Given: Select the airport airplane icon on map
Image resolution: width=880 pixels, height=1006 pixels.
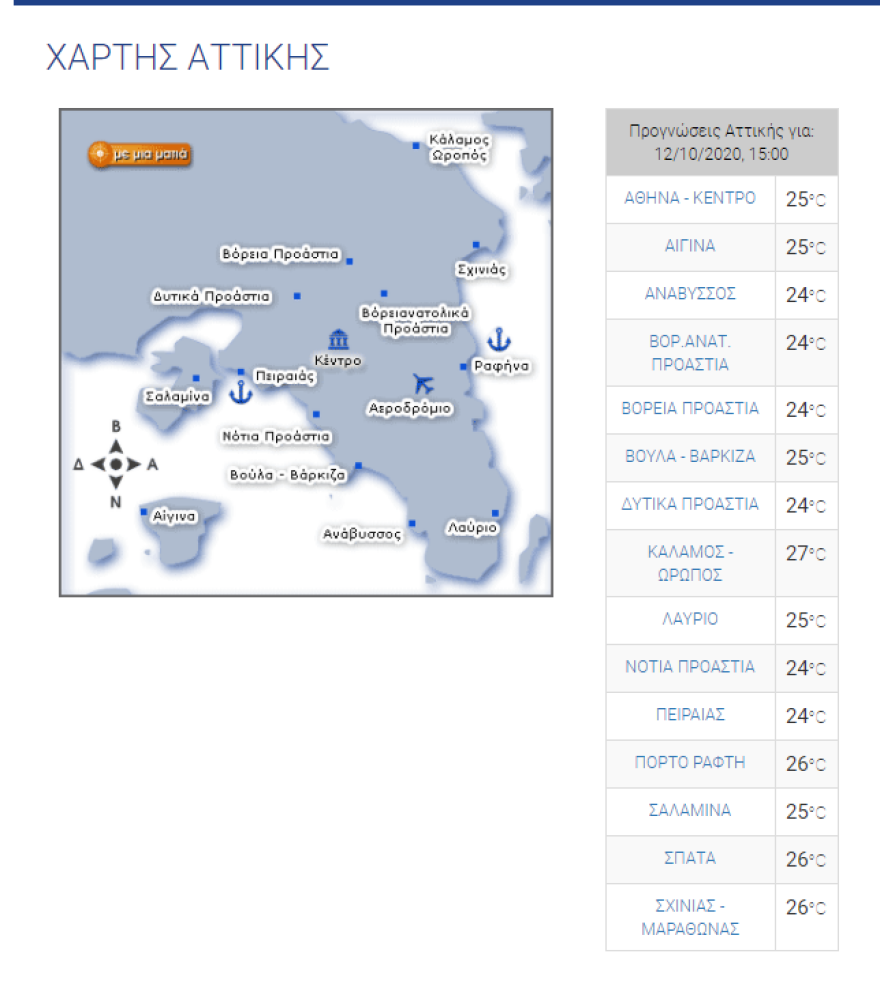Looking at the screenshot, I should coord(424,383).
